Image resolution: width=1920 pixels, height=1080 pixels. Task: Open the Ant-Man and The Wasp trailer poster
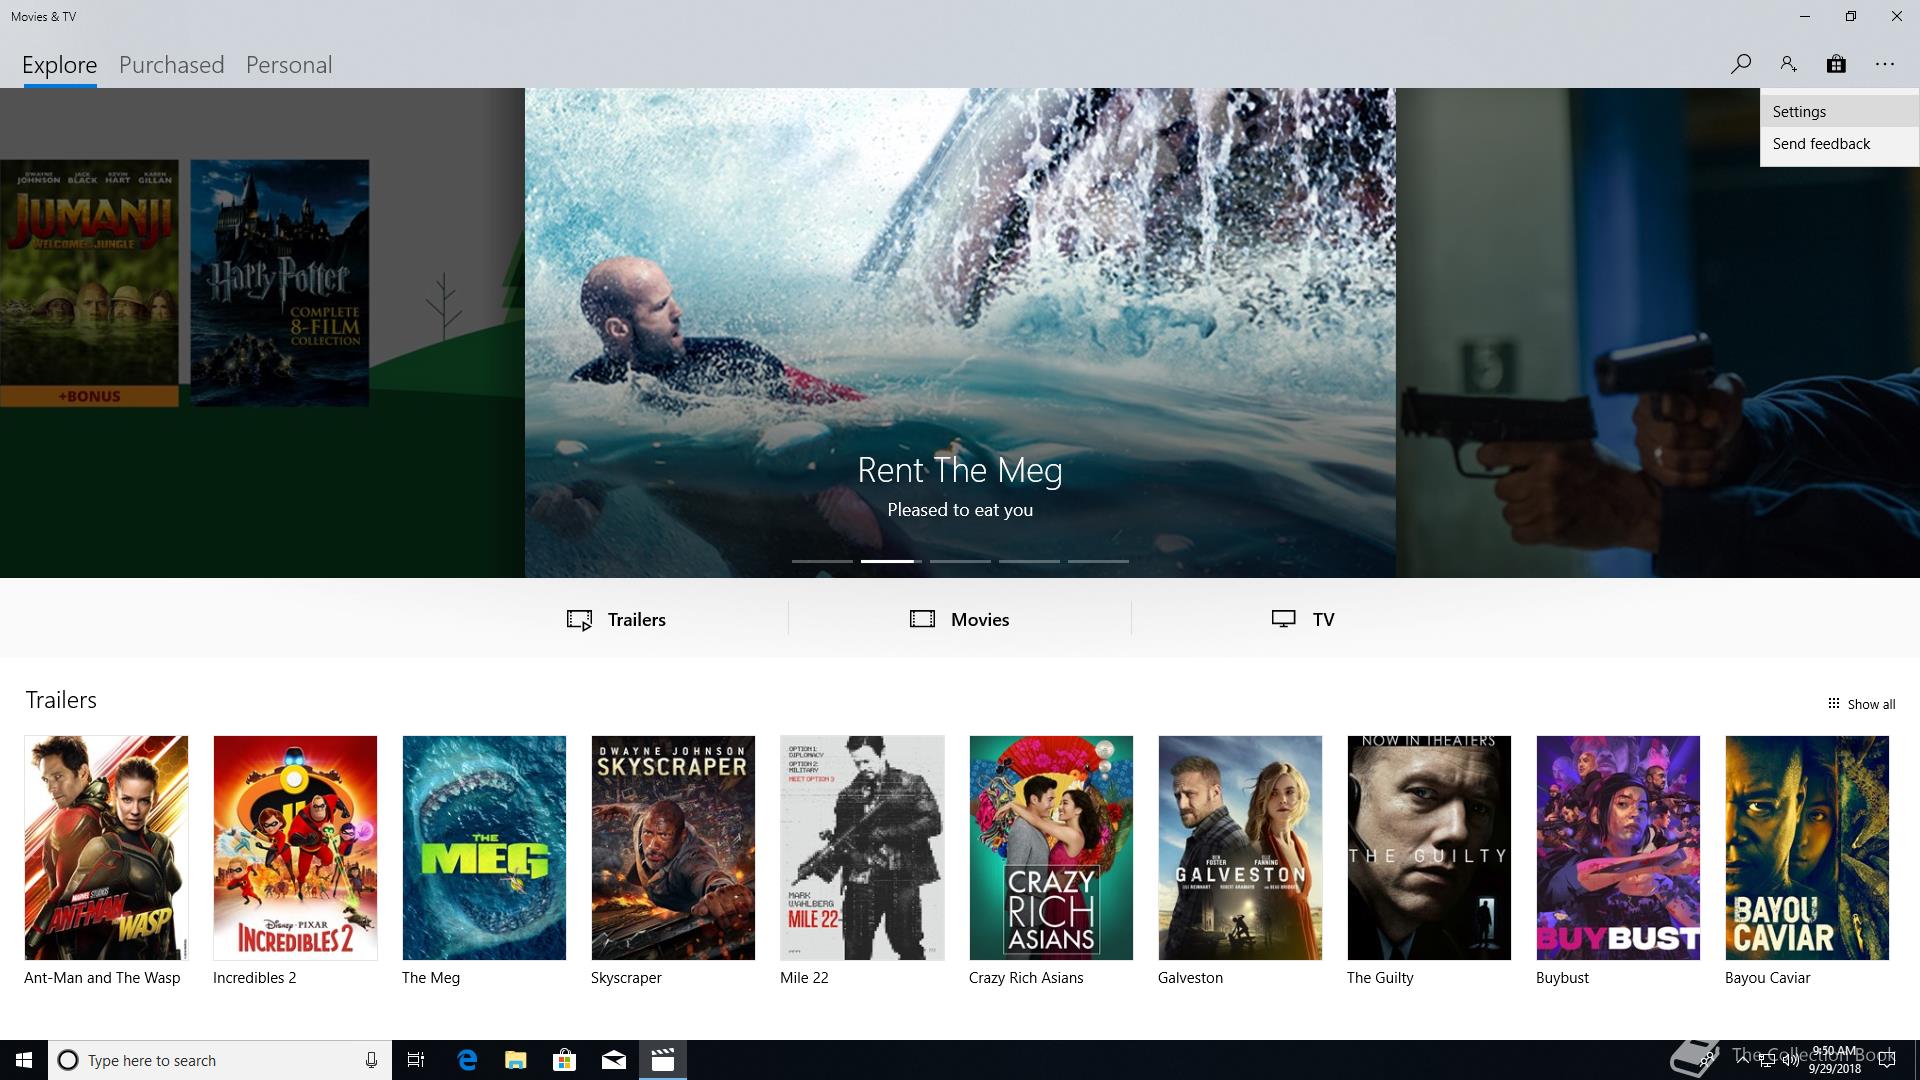point(106,848)
